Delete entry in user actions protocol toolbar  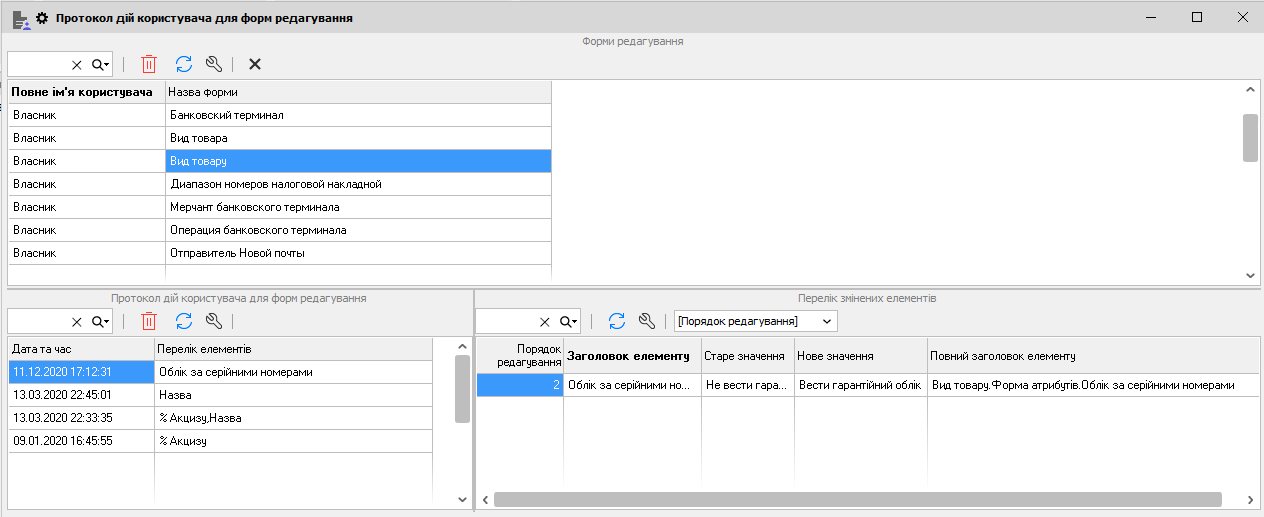(149, 321)
